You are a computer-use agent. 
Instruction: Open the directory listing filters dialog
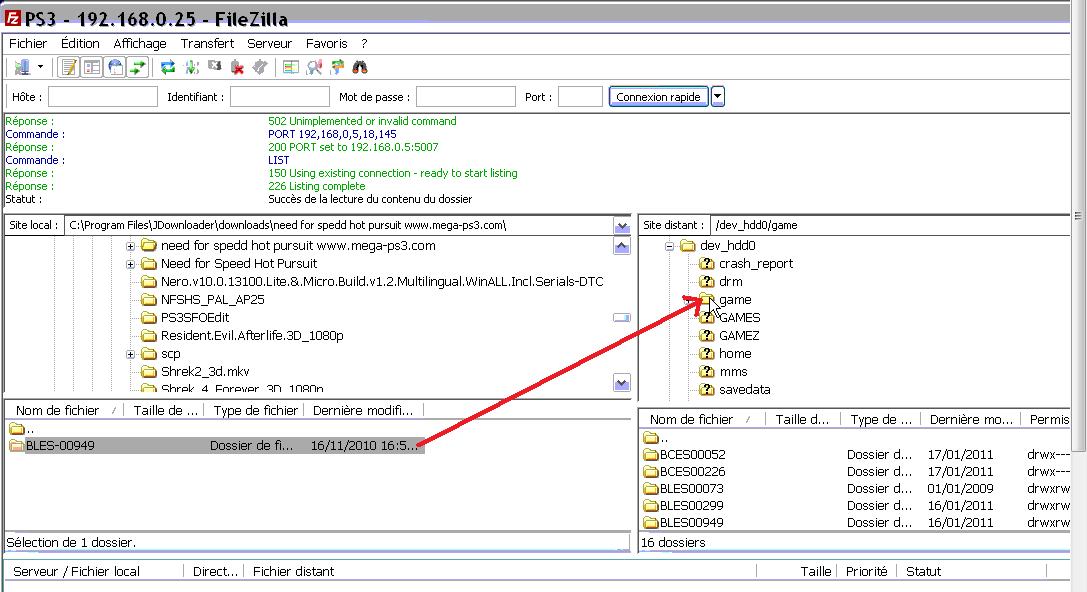click(x=291, y=67)
